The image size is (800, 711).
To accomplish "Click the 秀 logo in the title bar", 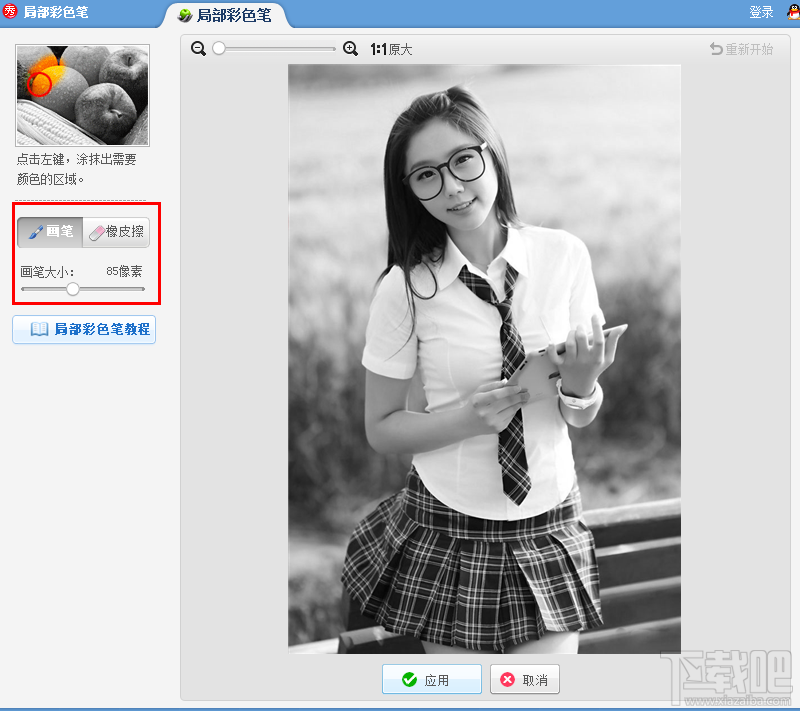I will click(x=13, y=11).
